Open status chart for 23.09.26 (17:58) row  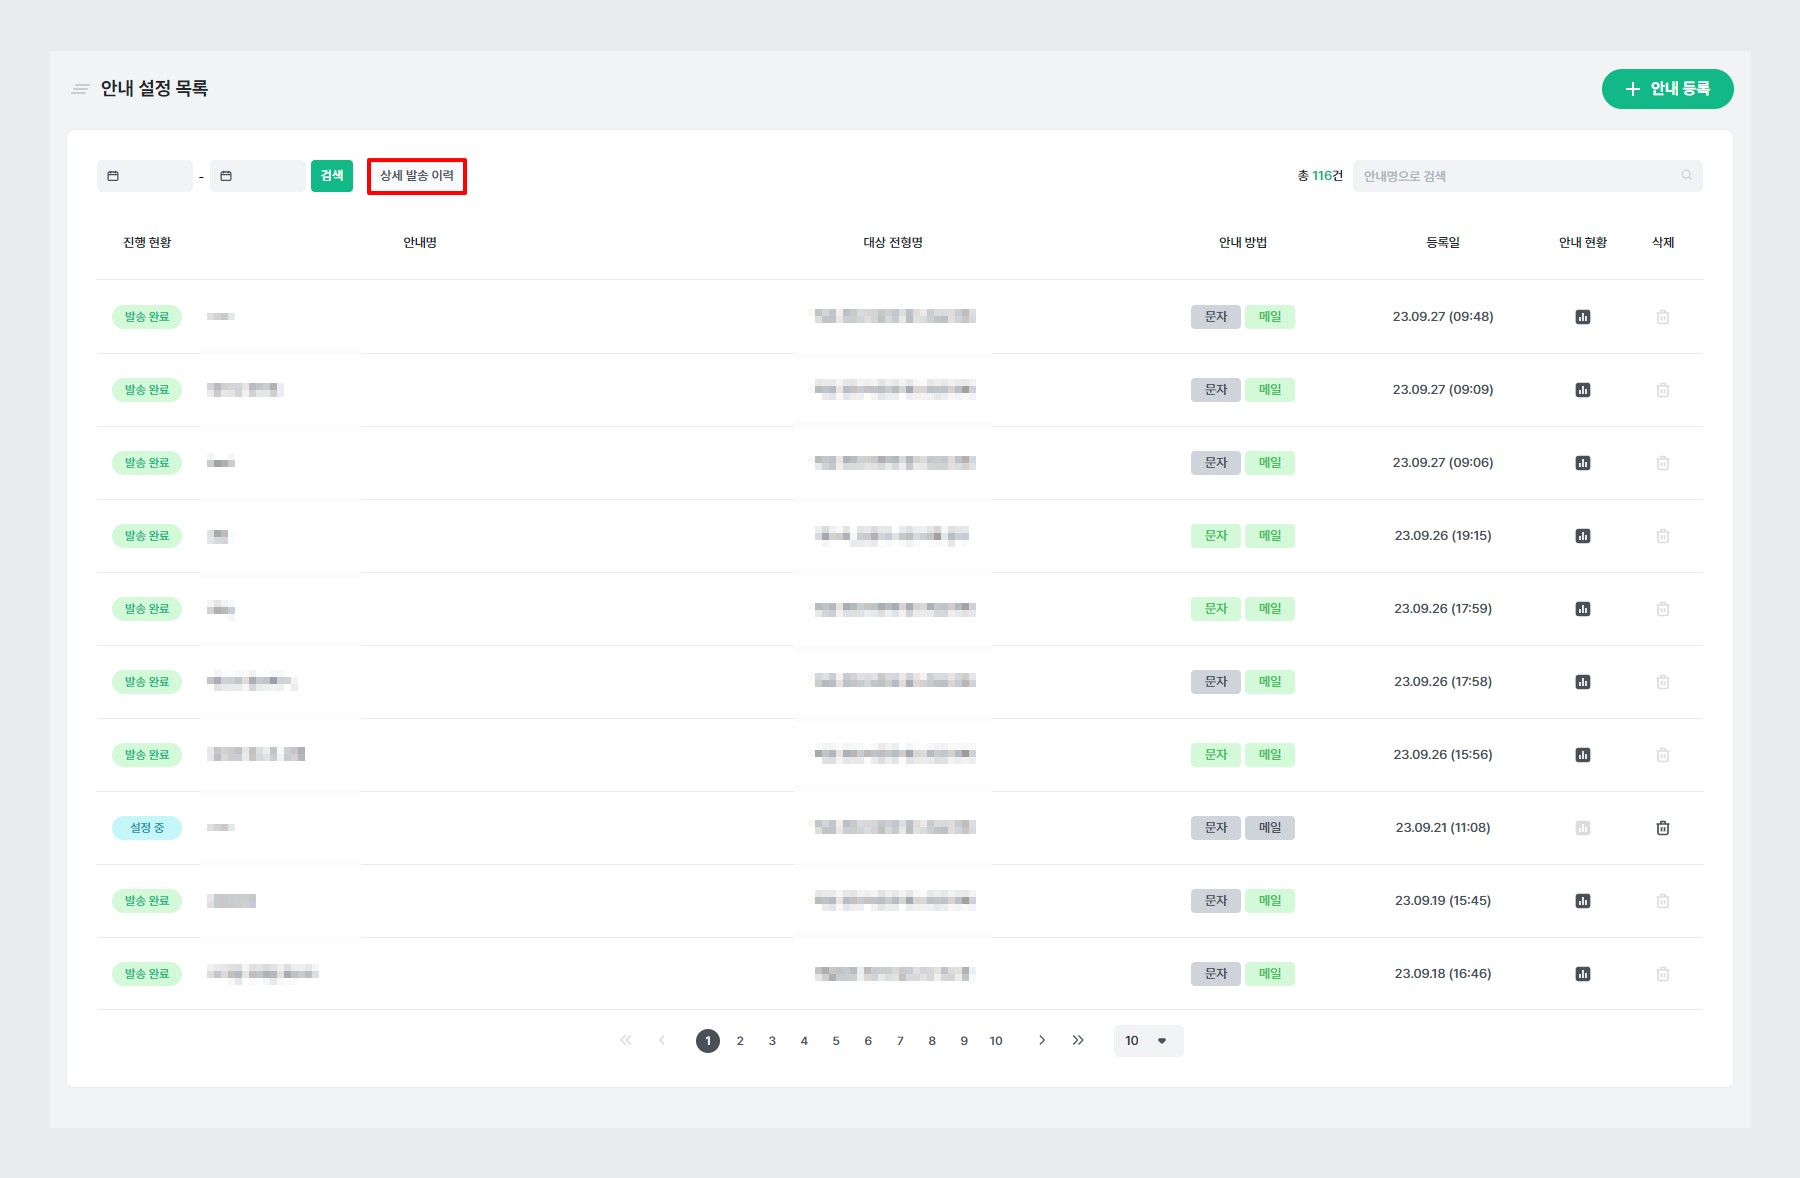1582,682
